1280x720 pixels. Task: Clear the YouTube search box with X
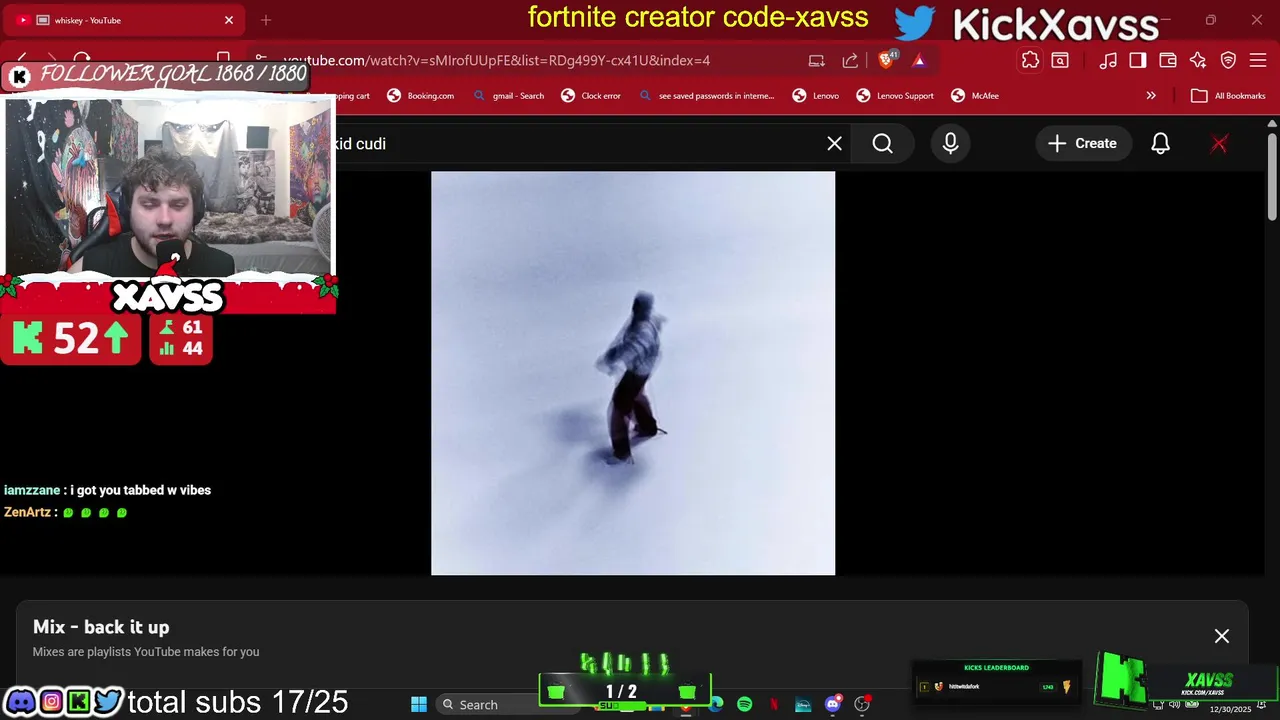coord(834,144)
